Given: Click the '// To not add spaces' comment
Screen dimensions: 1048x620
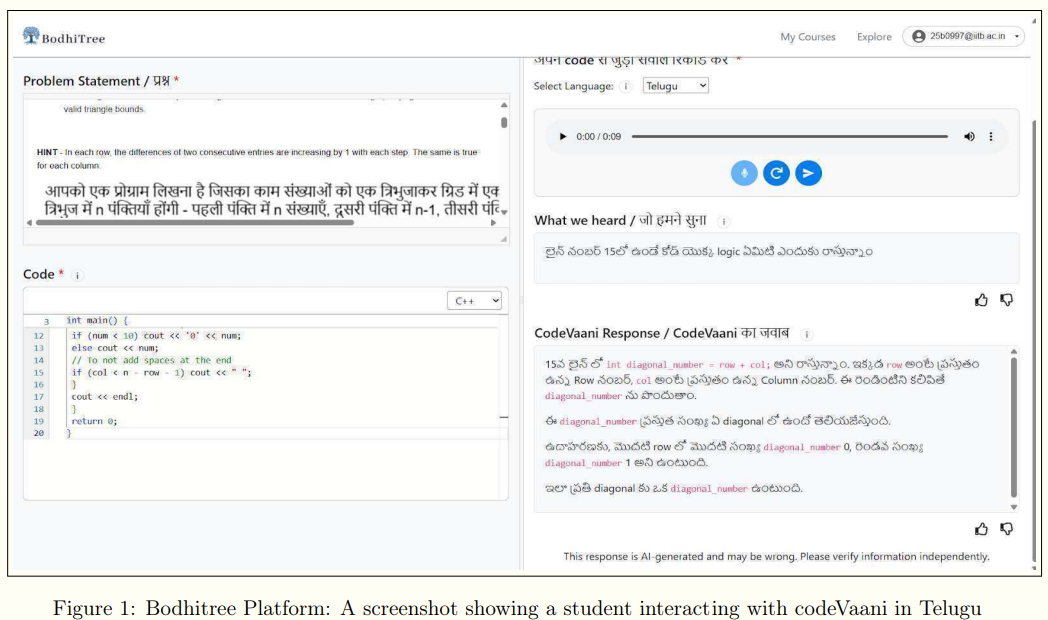Looking at the screenshot, I should 151,360.
